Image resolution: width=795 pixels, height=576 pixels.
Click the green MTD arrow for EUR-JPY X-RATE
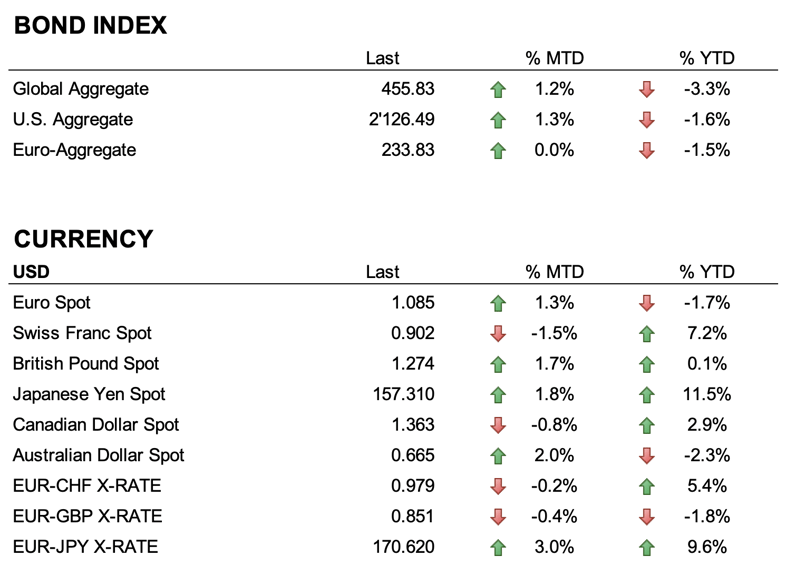point(498,548)
